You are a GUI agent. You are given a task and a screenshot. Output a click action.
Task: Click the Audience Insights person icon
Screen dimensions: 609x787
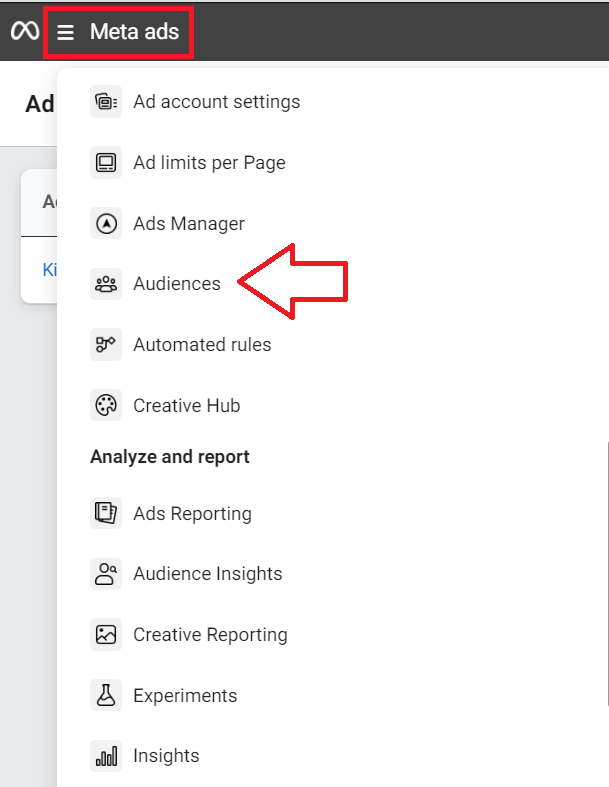106,574
